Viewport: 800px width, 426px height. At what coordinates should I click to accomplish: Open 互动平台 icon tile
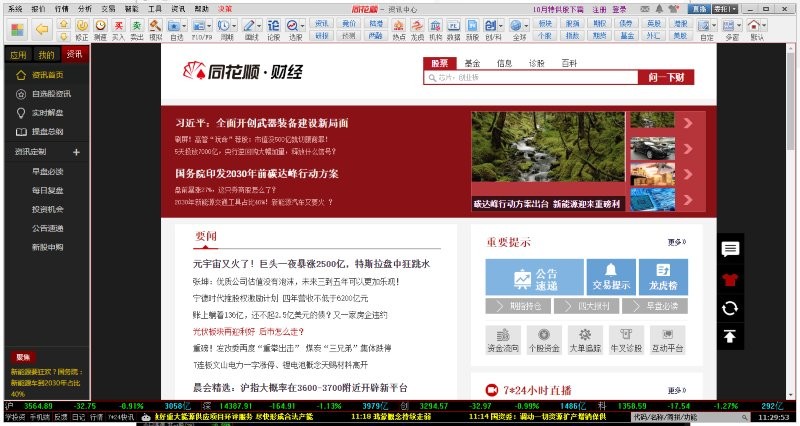[667, 340]
